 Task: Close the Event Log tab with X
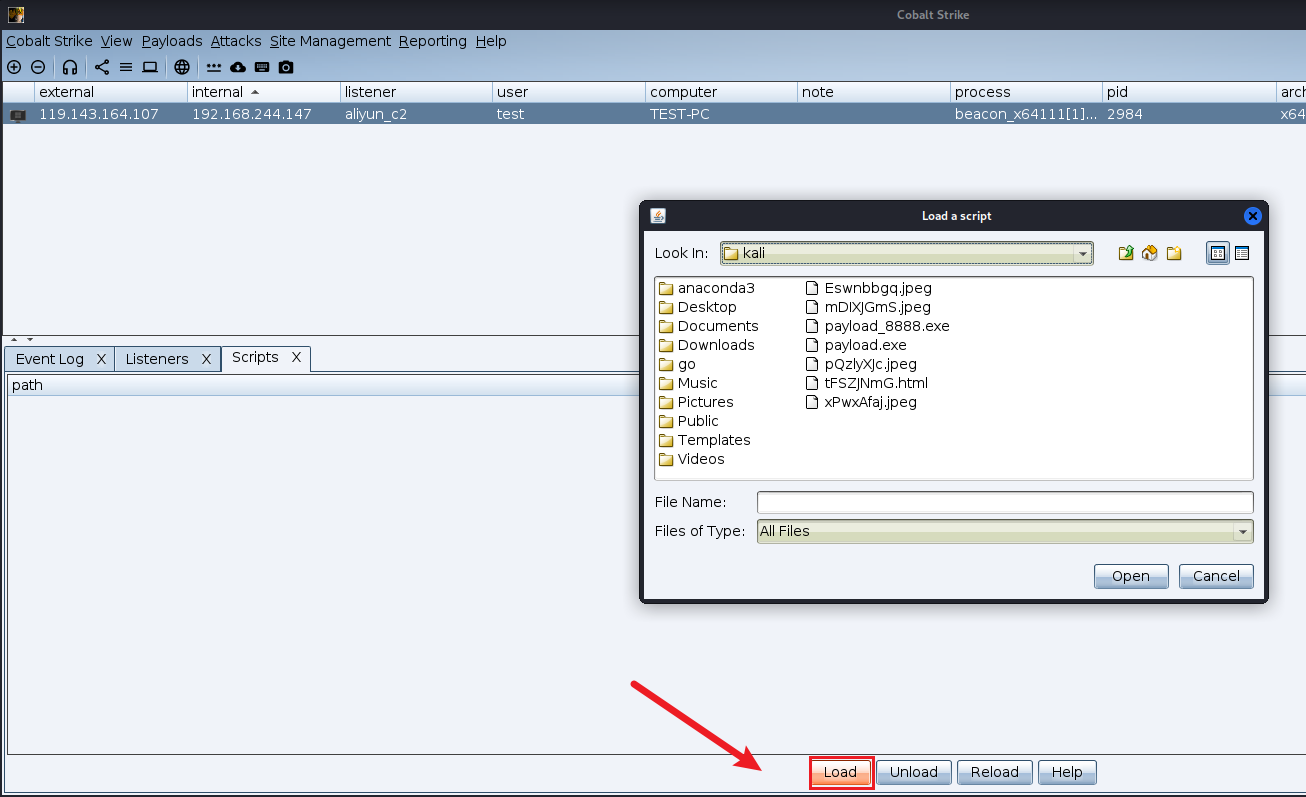pos(101,359)
